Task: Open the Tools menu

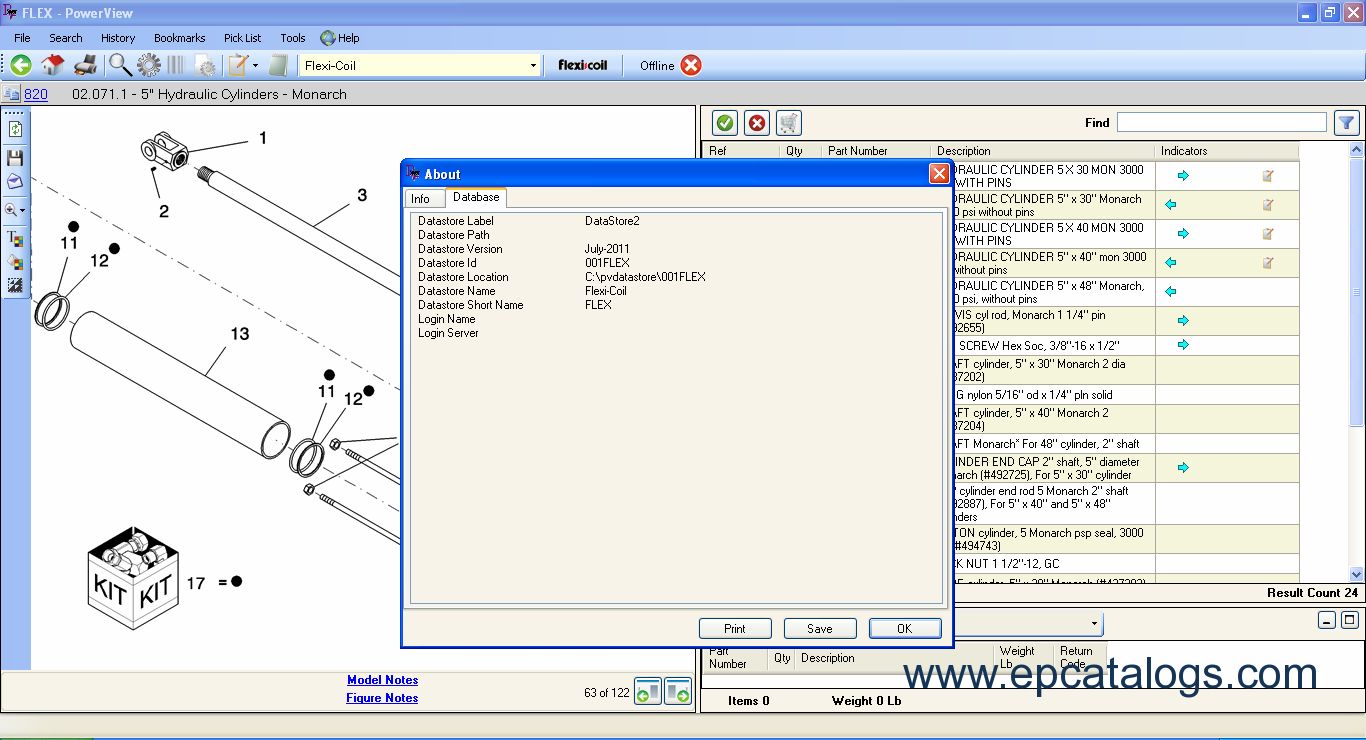Action: tap(293, 38)
